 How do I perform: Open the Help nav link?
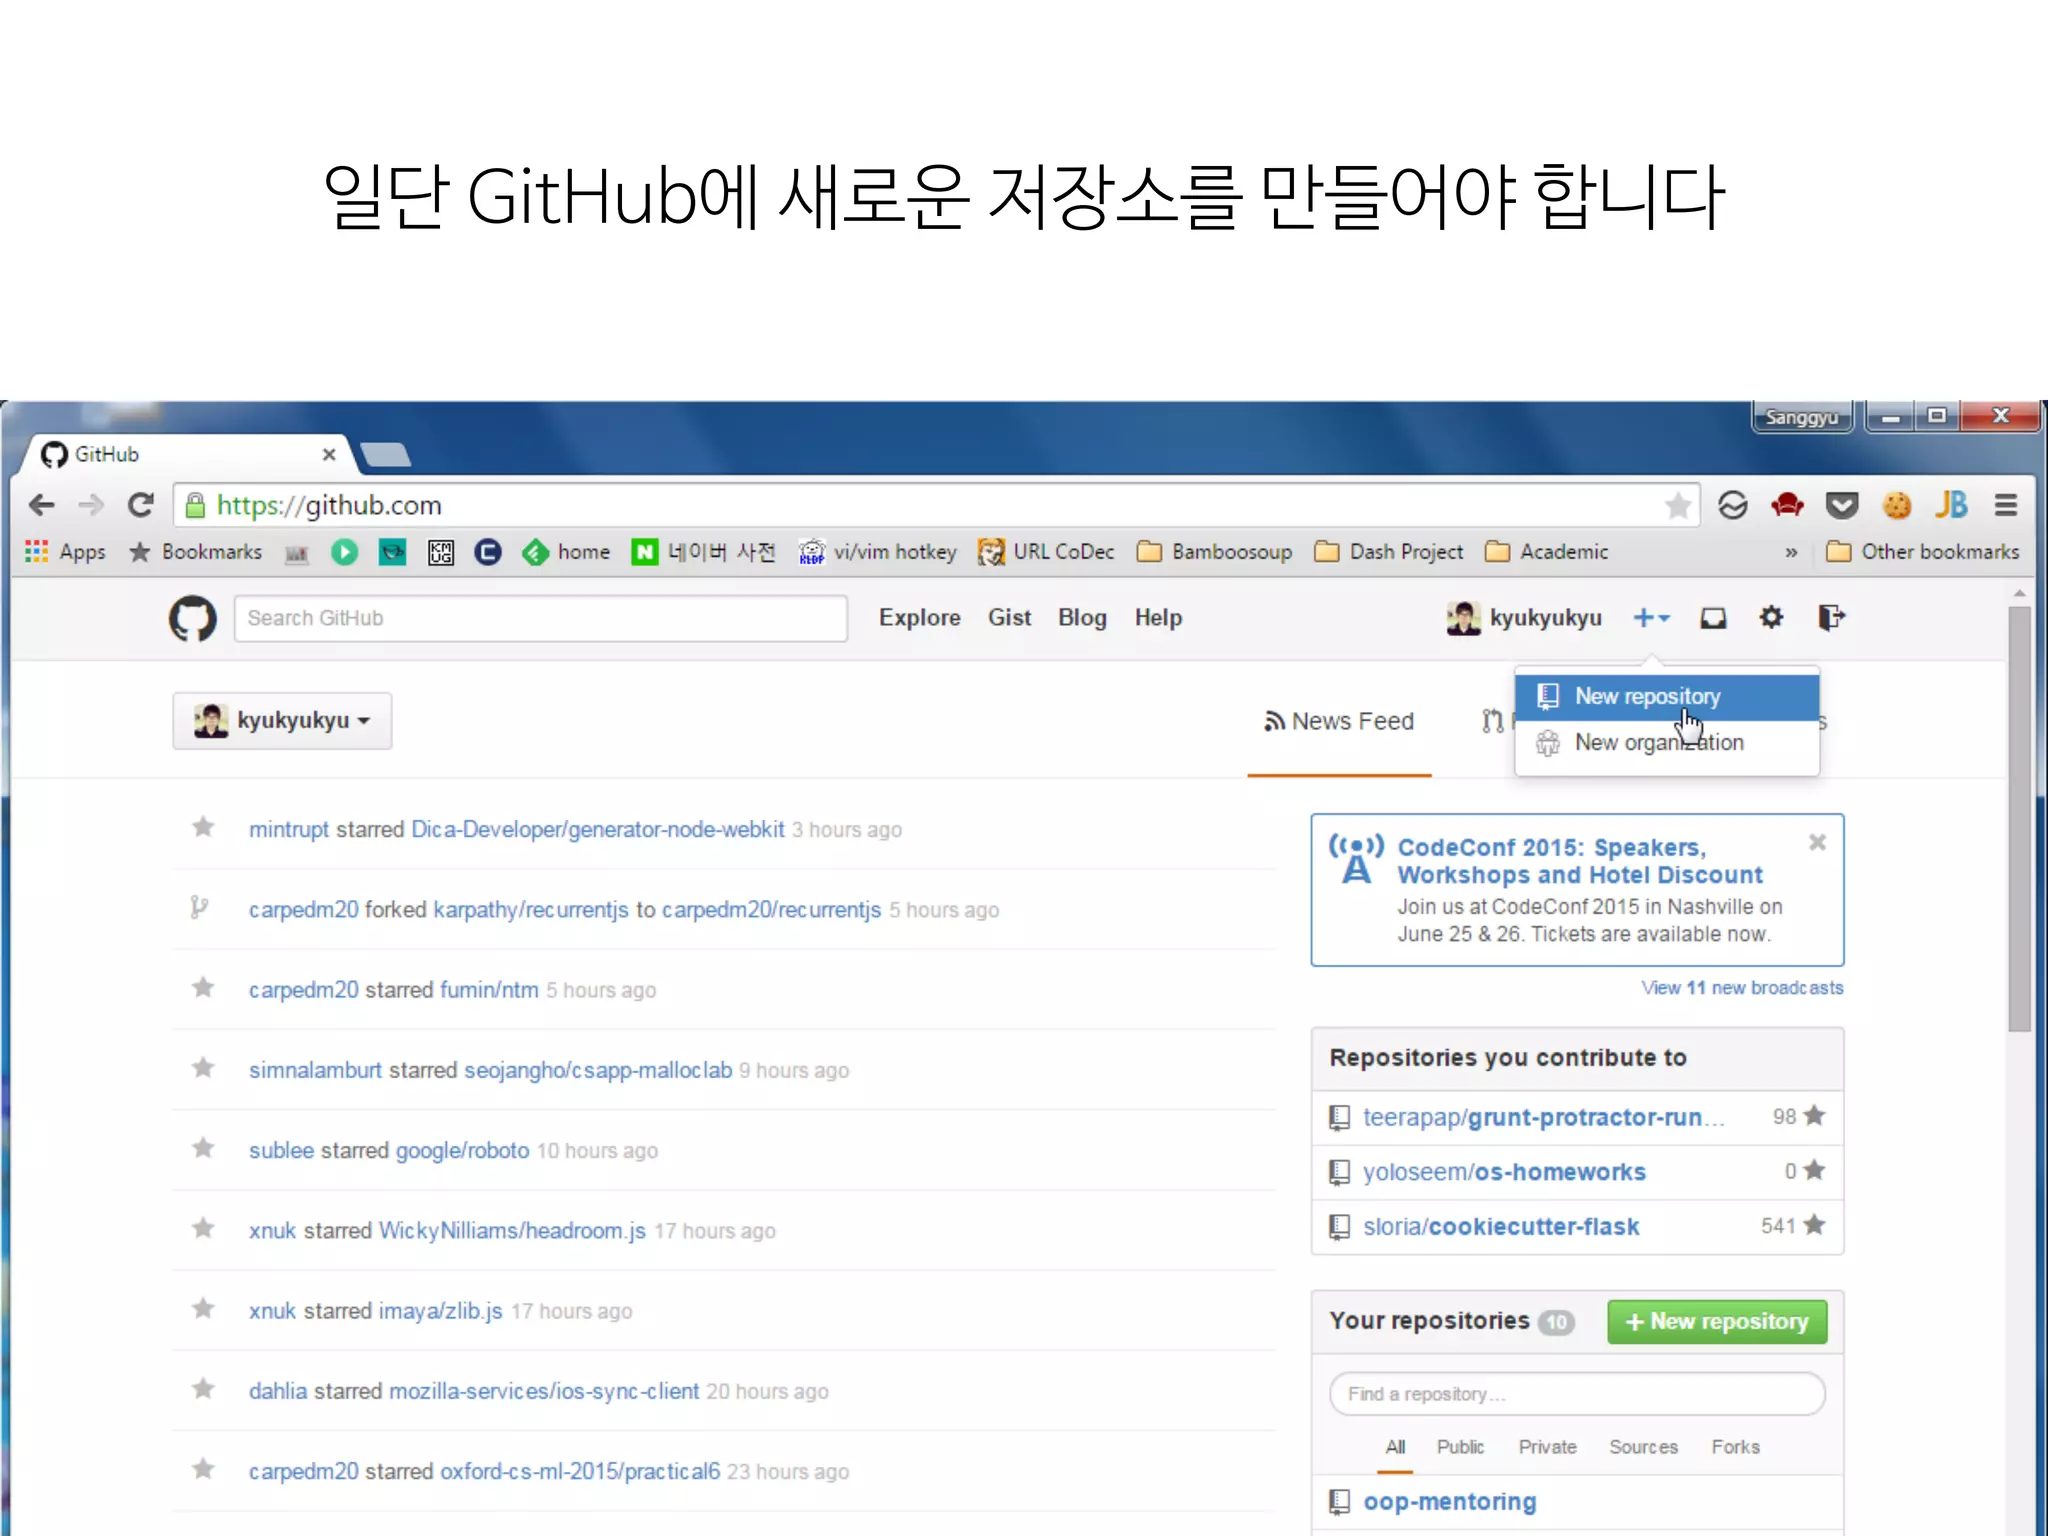[x=1158, y=618]
